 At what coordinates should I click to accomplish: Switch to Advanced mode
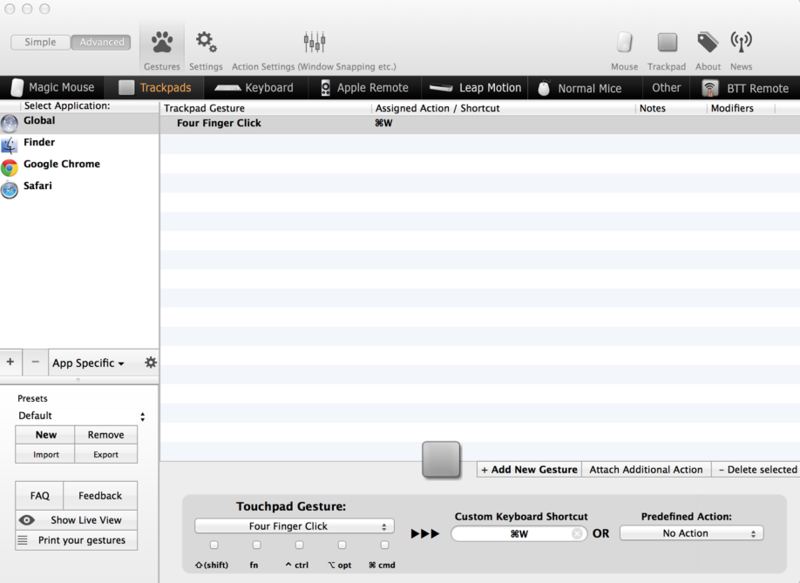[101, 42]
